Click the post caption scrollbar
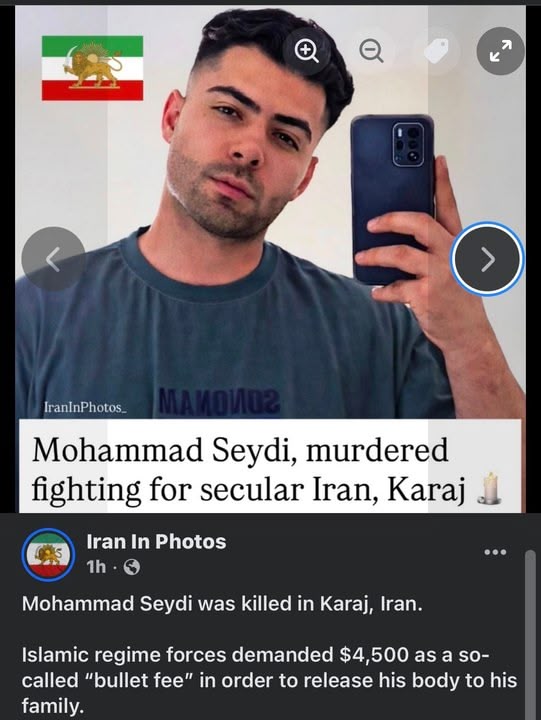Image resolution: width=541 pixels, height=720 pixels. pos(530,634)
